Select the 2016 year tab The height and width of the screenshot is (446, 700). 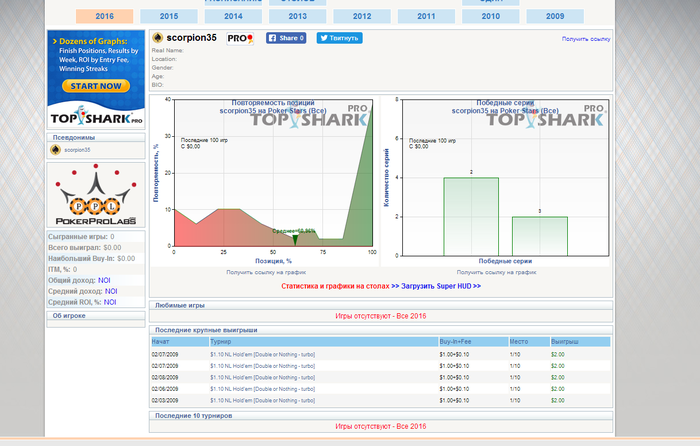coord(104,16)
